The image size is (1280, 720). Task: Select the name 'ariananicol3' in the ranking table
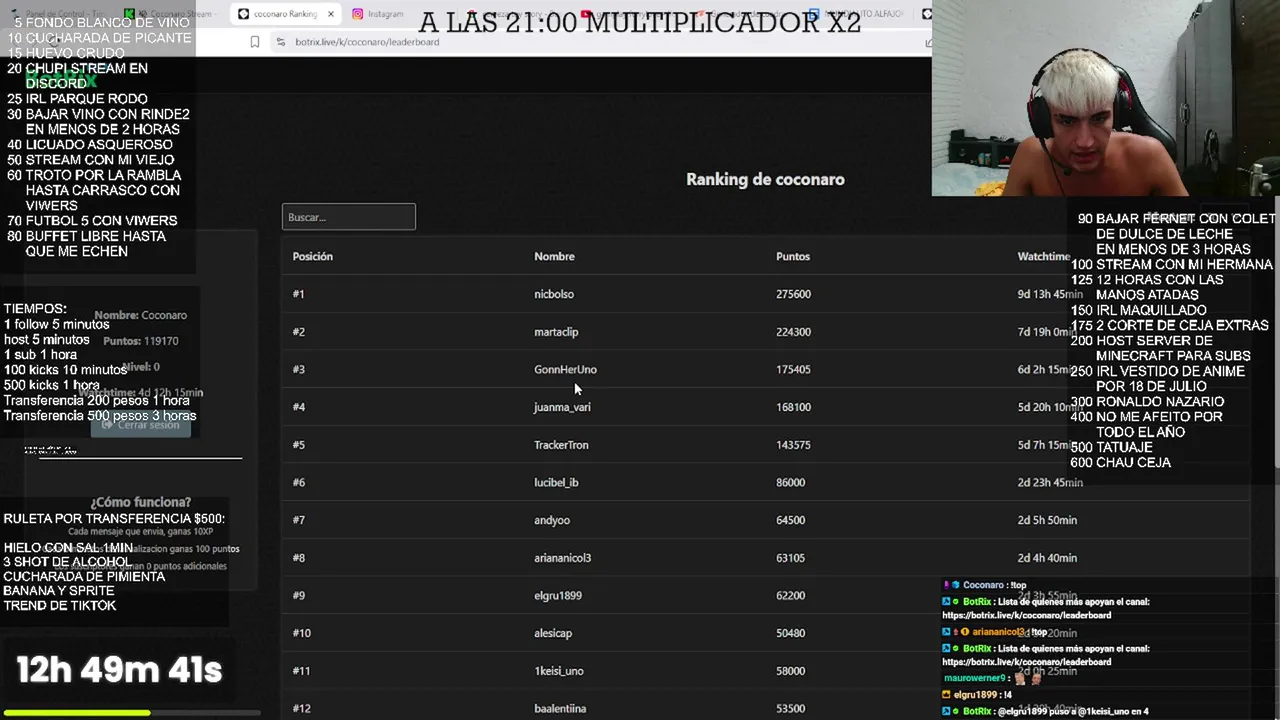[x=562, y=558]
